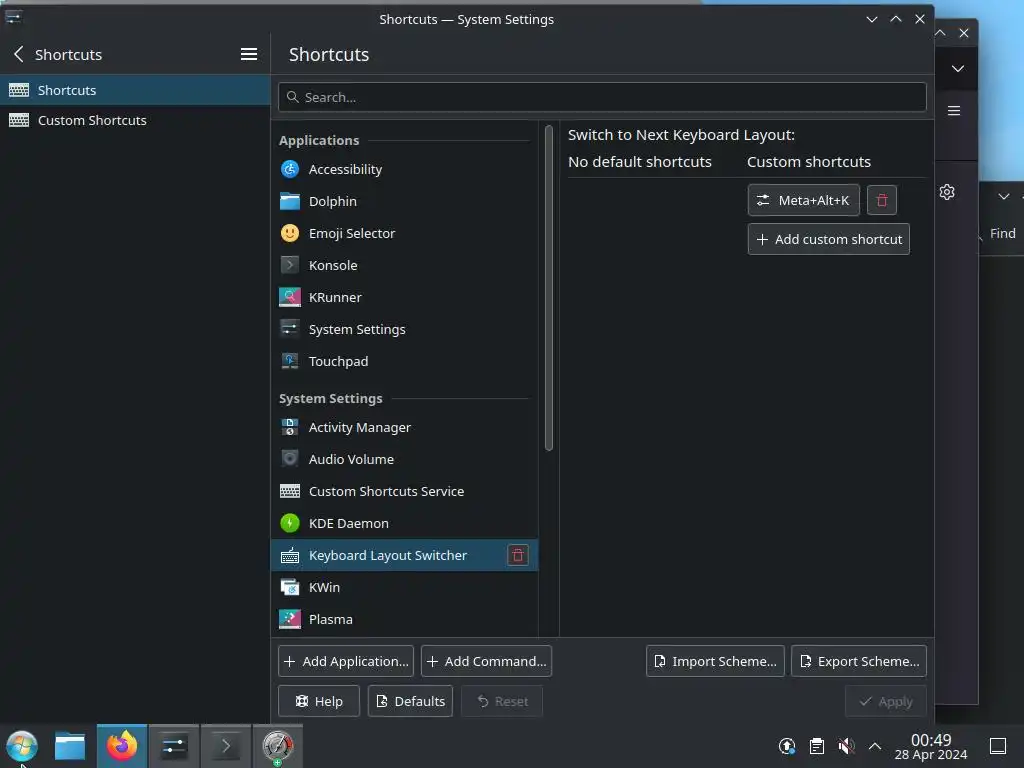1024x768 pixels.
Task: Click the Add Command button
Action: [x=487, y=661]
